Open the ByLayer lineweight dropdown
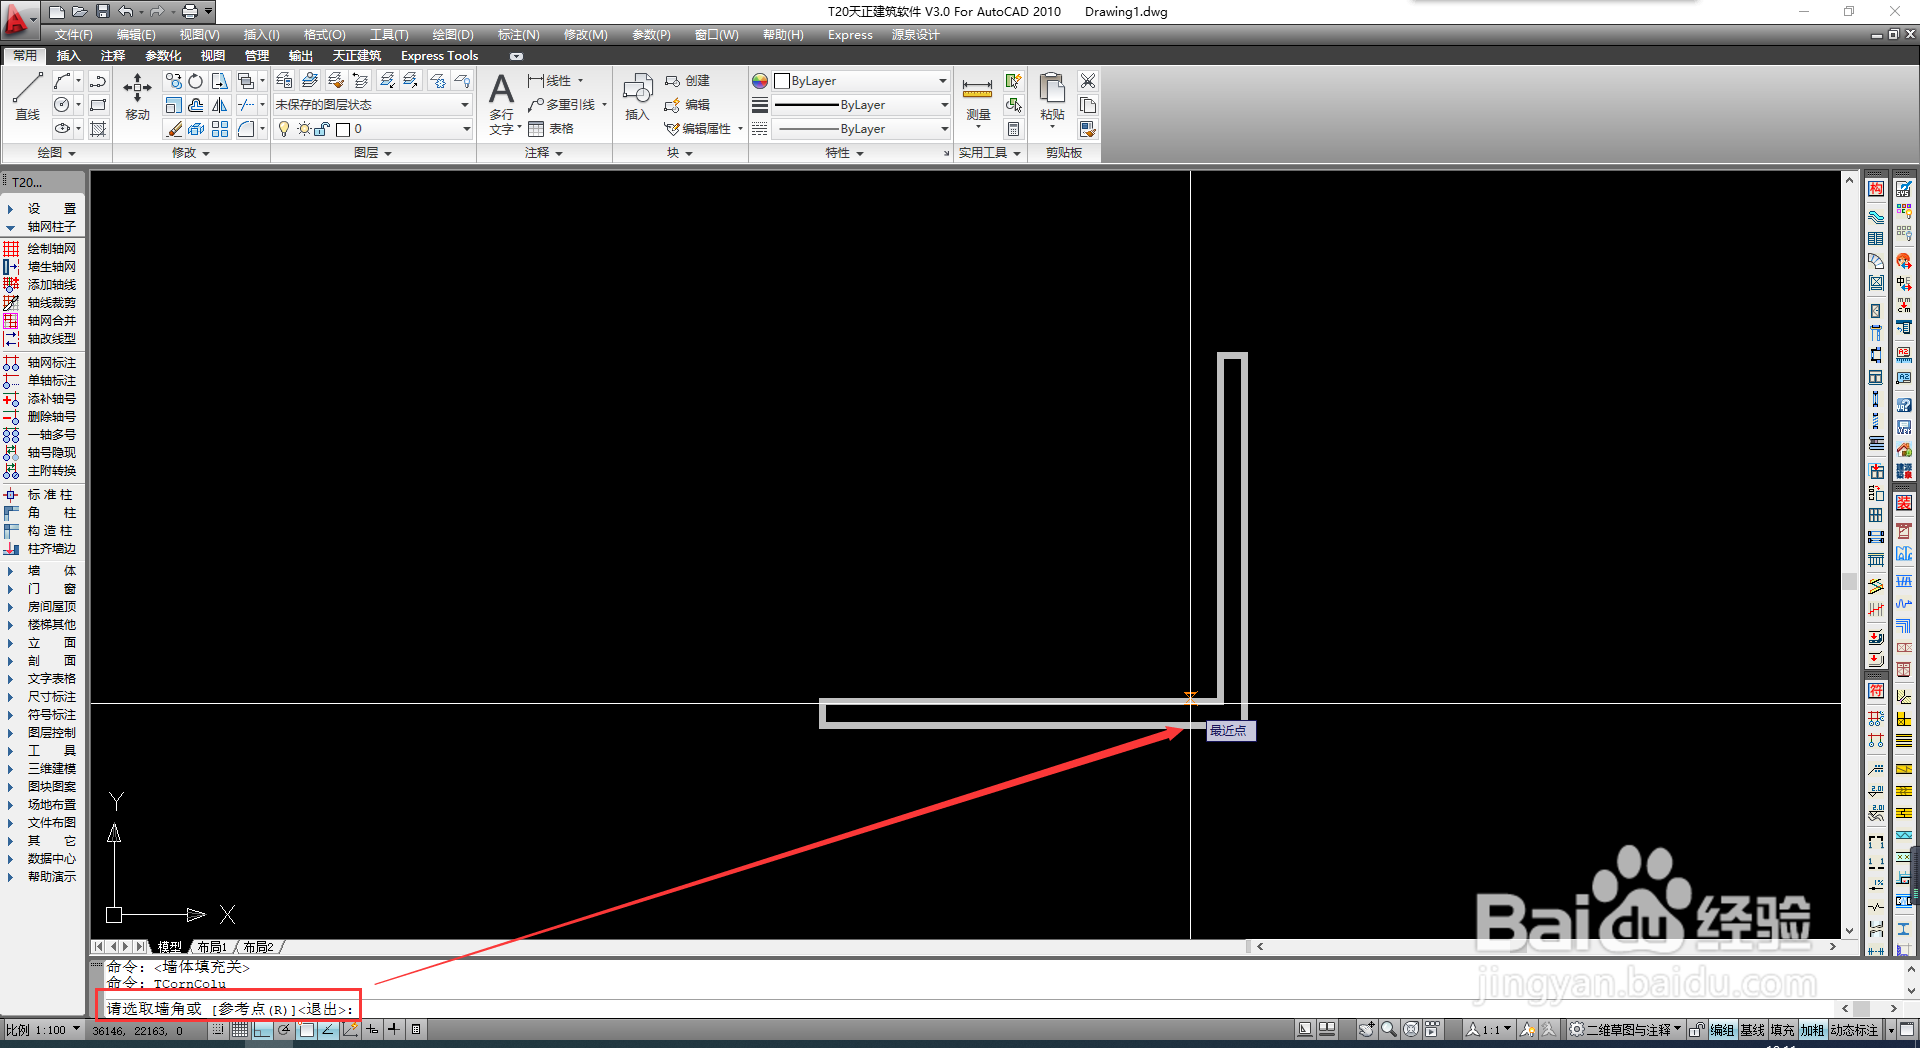 [x=861, y=105]
